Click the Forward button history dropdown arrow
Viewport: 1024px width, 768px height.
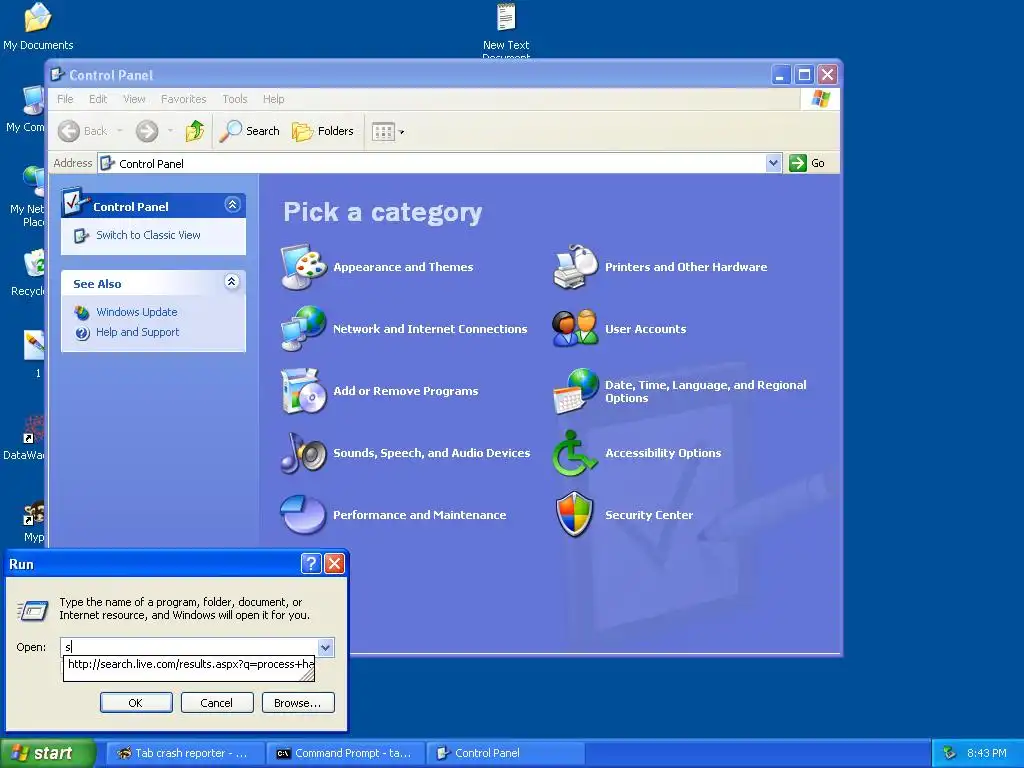click(170, 131)
